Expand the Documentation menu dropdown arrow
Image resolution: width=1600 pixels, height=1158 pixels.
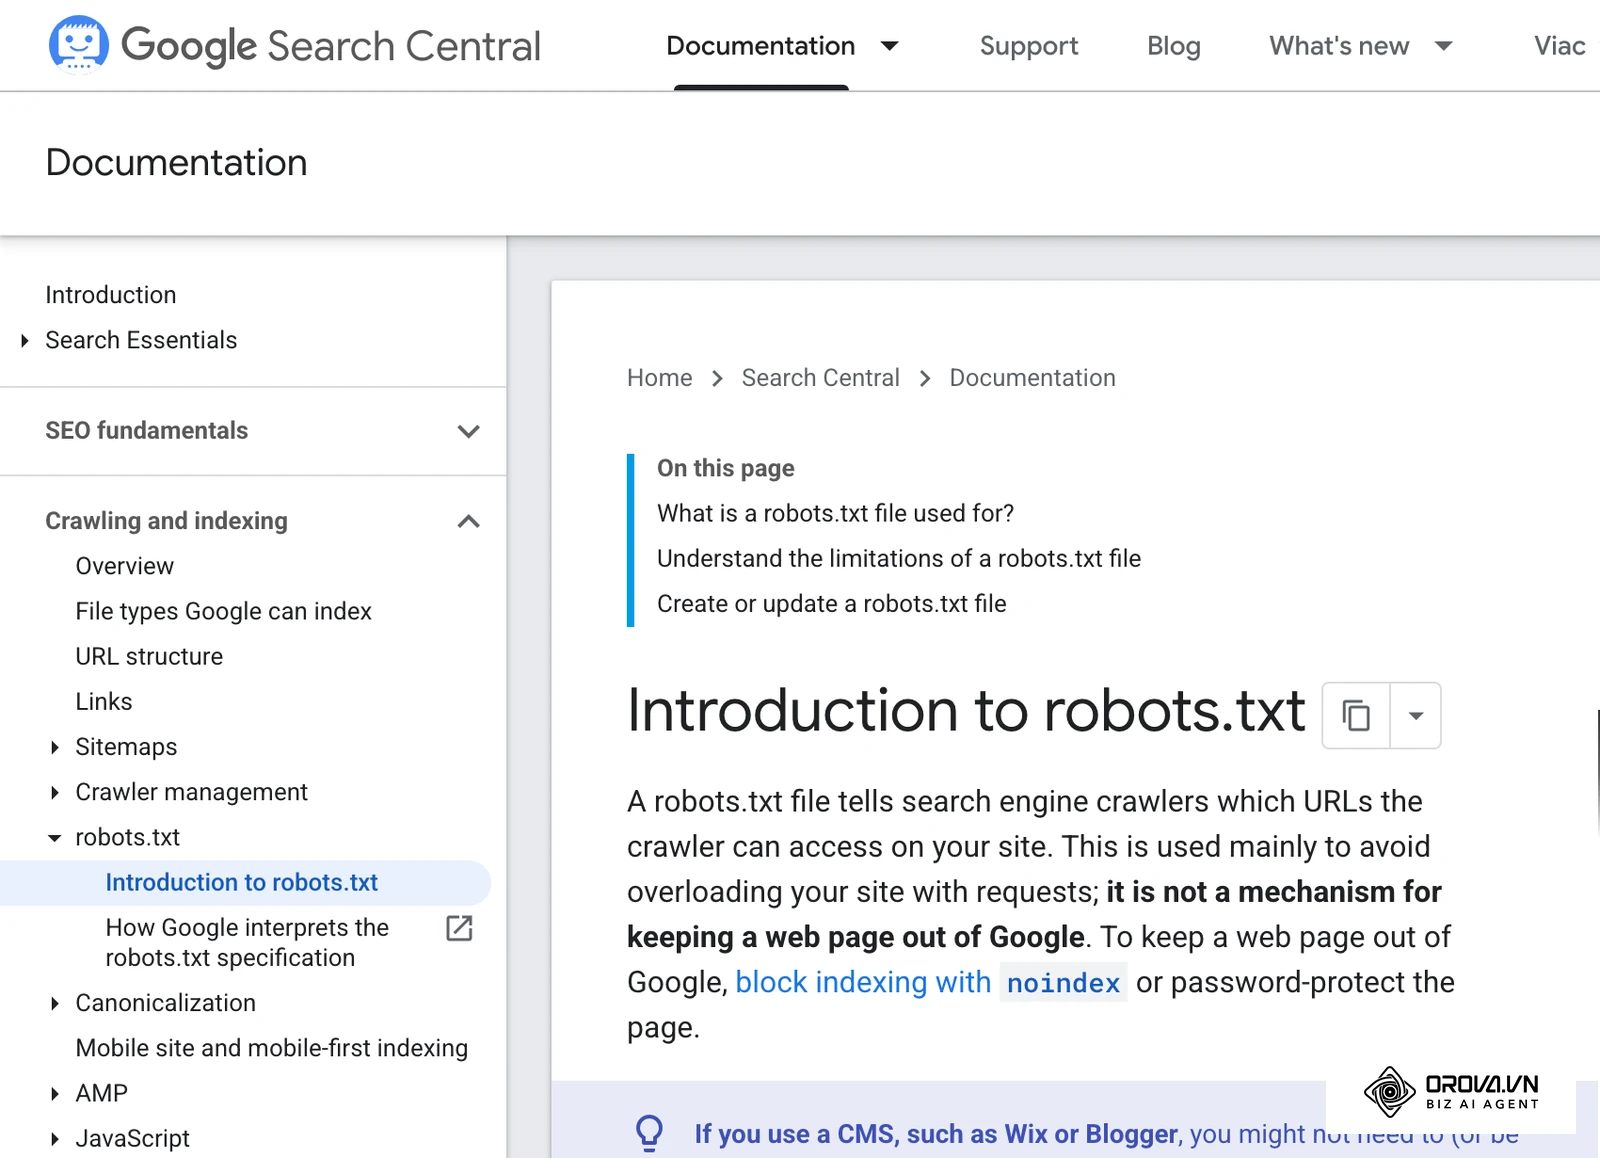[x=889, y=46]
